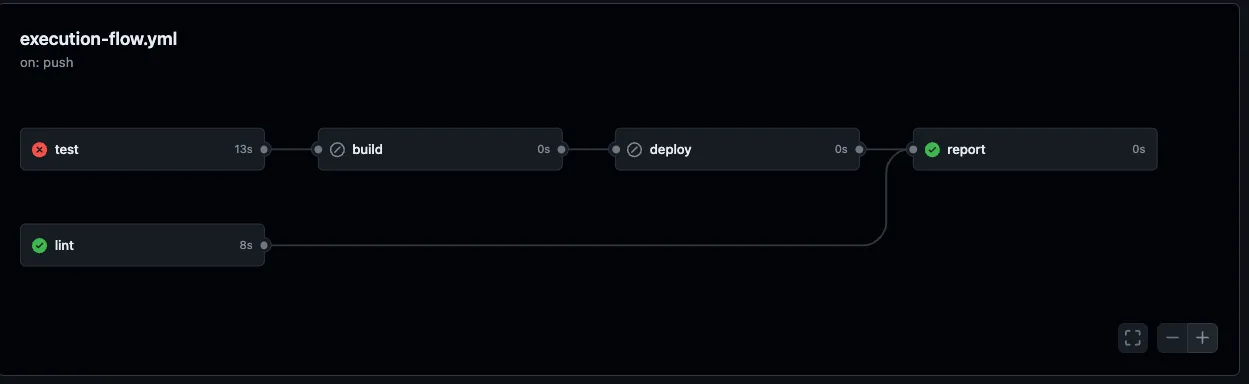The image size is (1249, 384).
Task: Click the red failed icon on test job
Action: [39, 149]
